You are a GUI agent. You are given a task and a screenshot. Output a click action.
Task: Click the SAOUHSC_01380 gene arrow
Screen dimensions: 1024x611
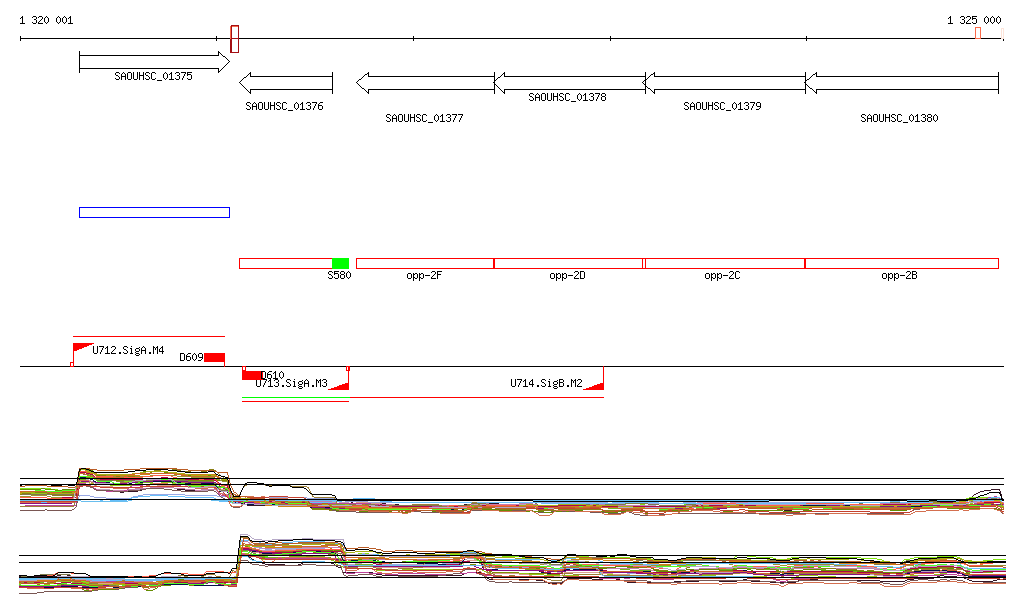click(x=902, y=83)
